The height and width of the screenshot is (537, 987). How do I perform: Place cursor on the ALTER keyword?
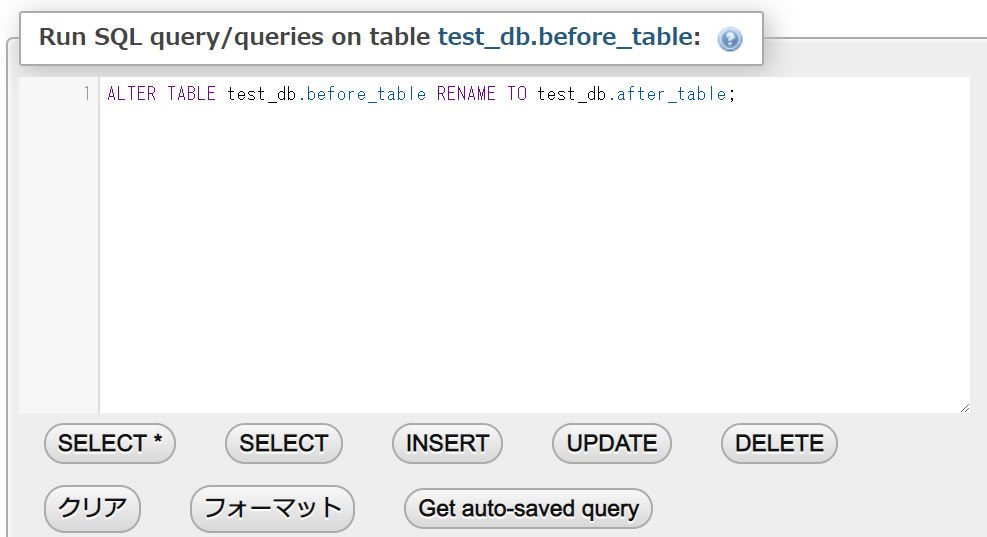point(131,95)
